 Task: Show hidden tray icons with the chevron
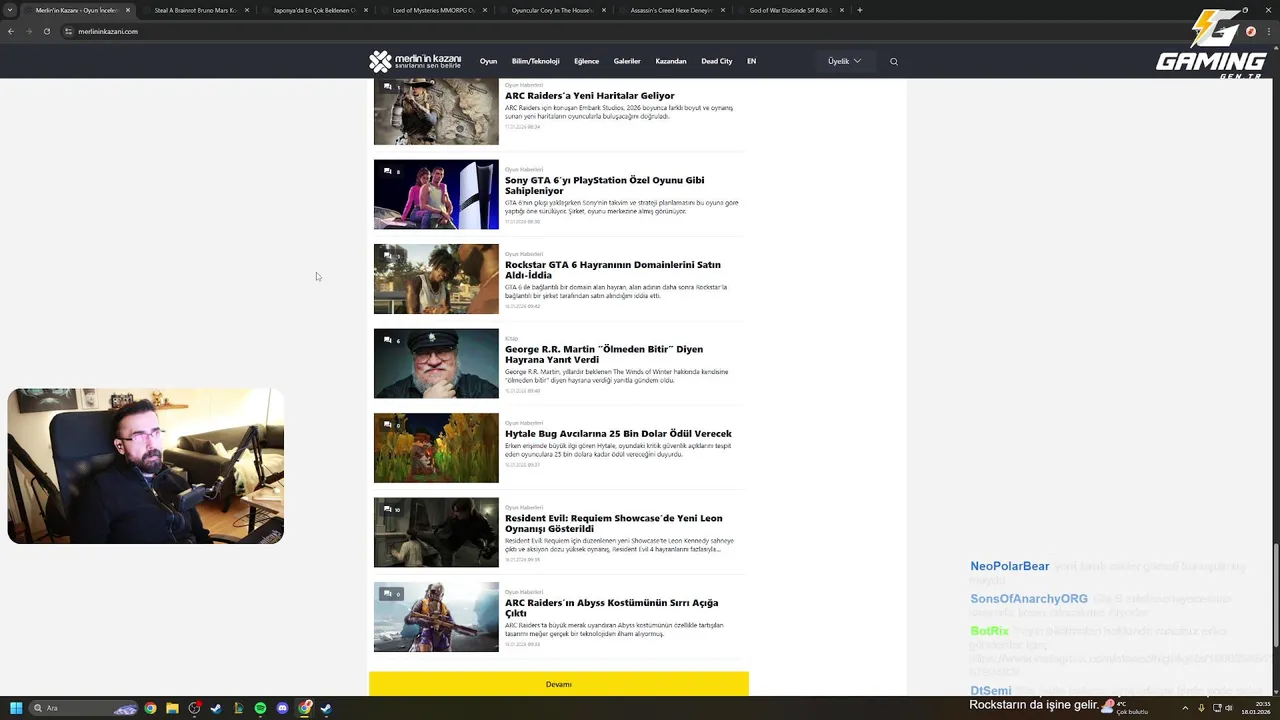point(1185,708)
